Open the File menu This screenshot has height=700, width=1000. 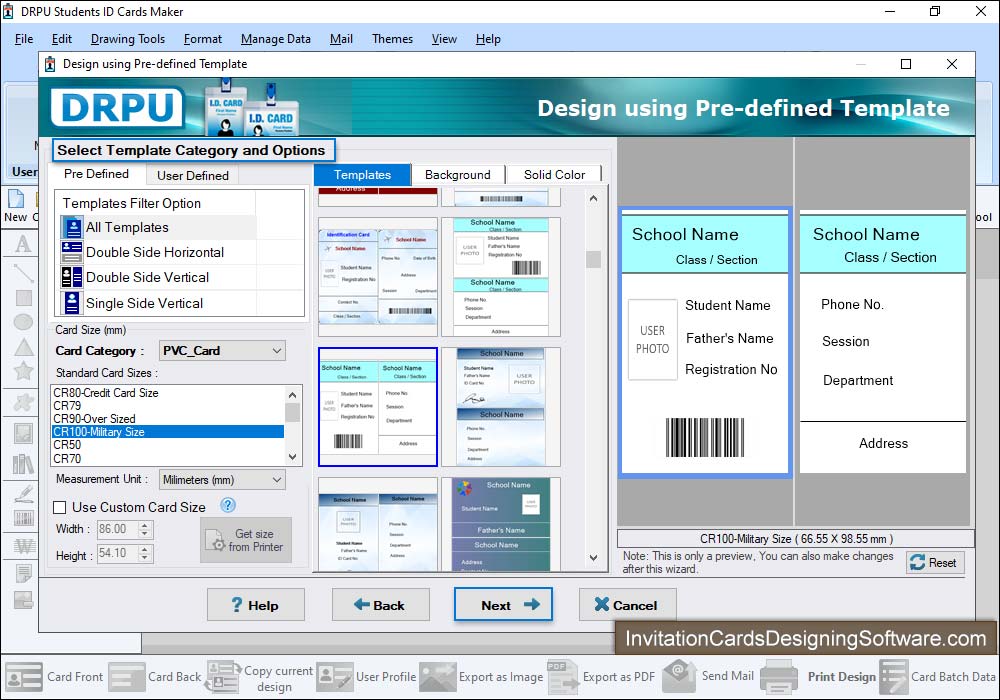tap(24, 39)
